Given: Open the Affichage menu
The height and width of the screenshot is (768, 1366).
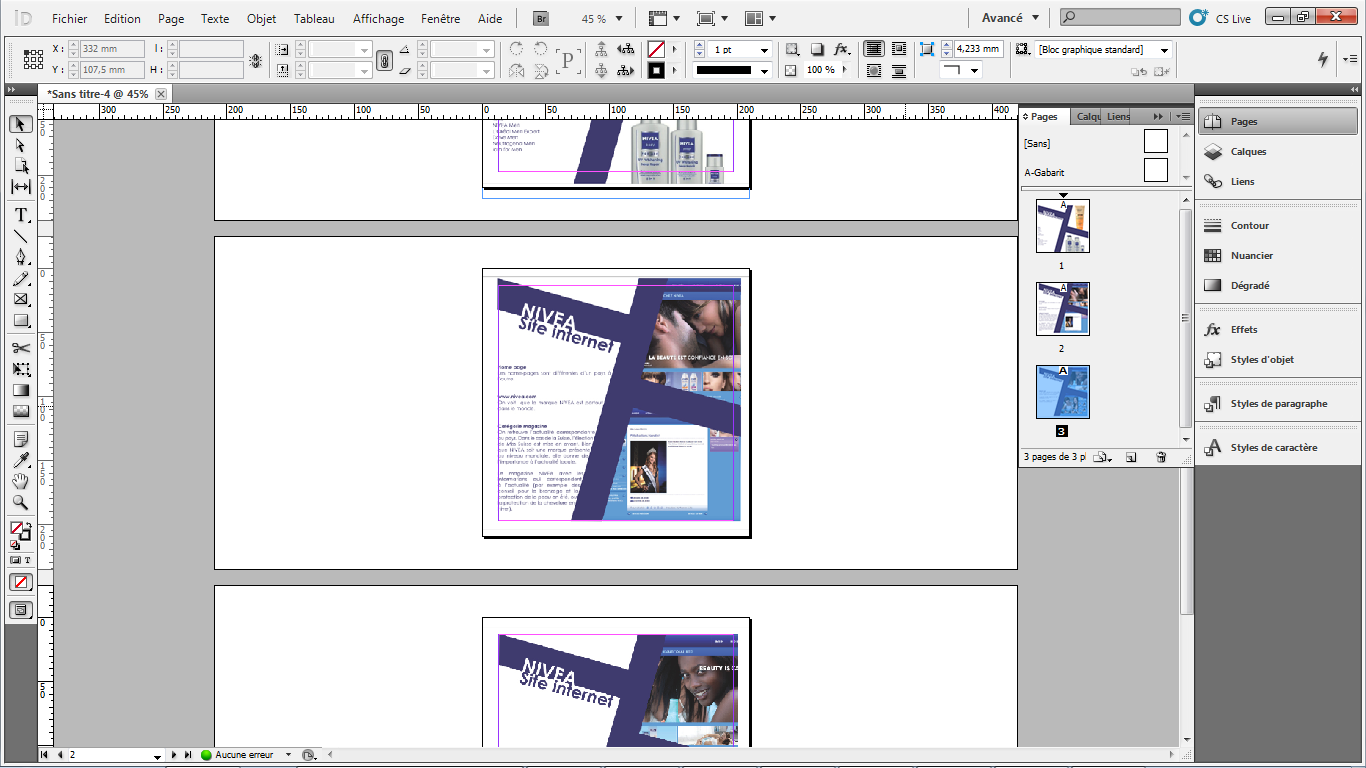Looking at the screenshot, I should click(x=379, y=19).
